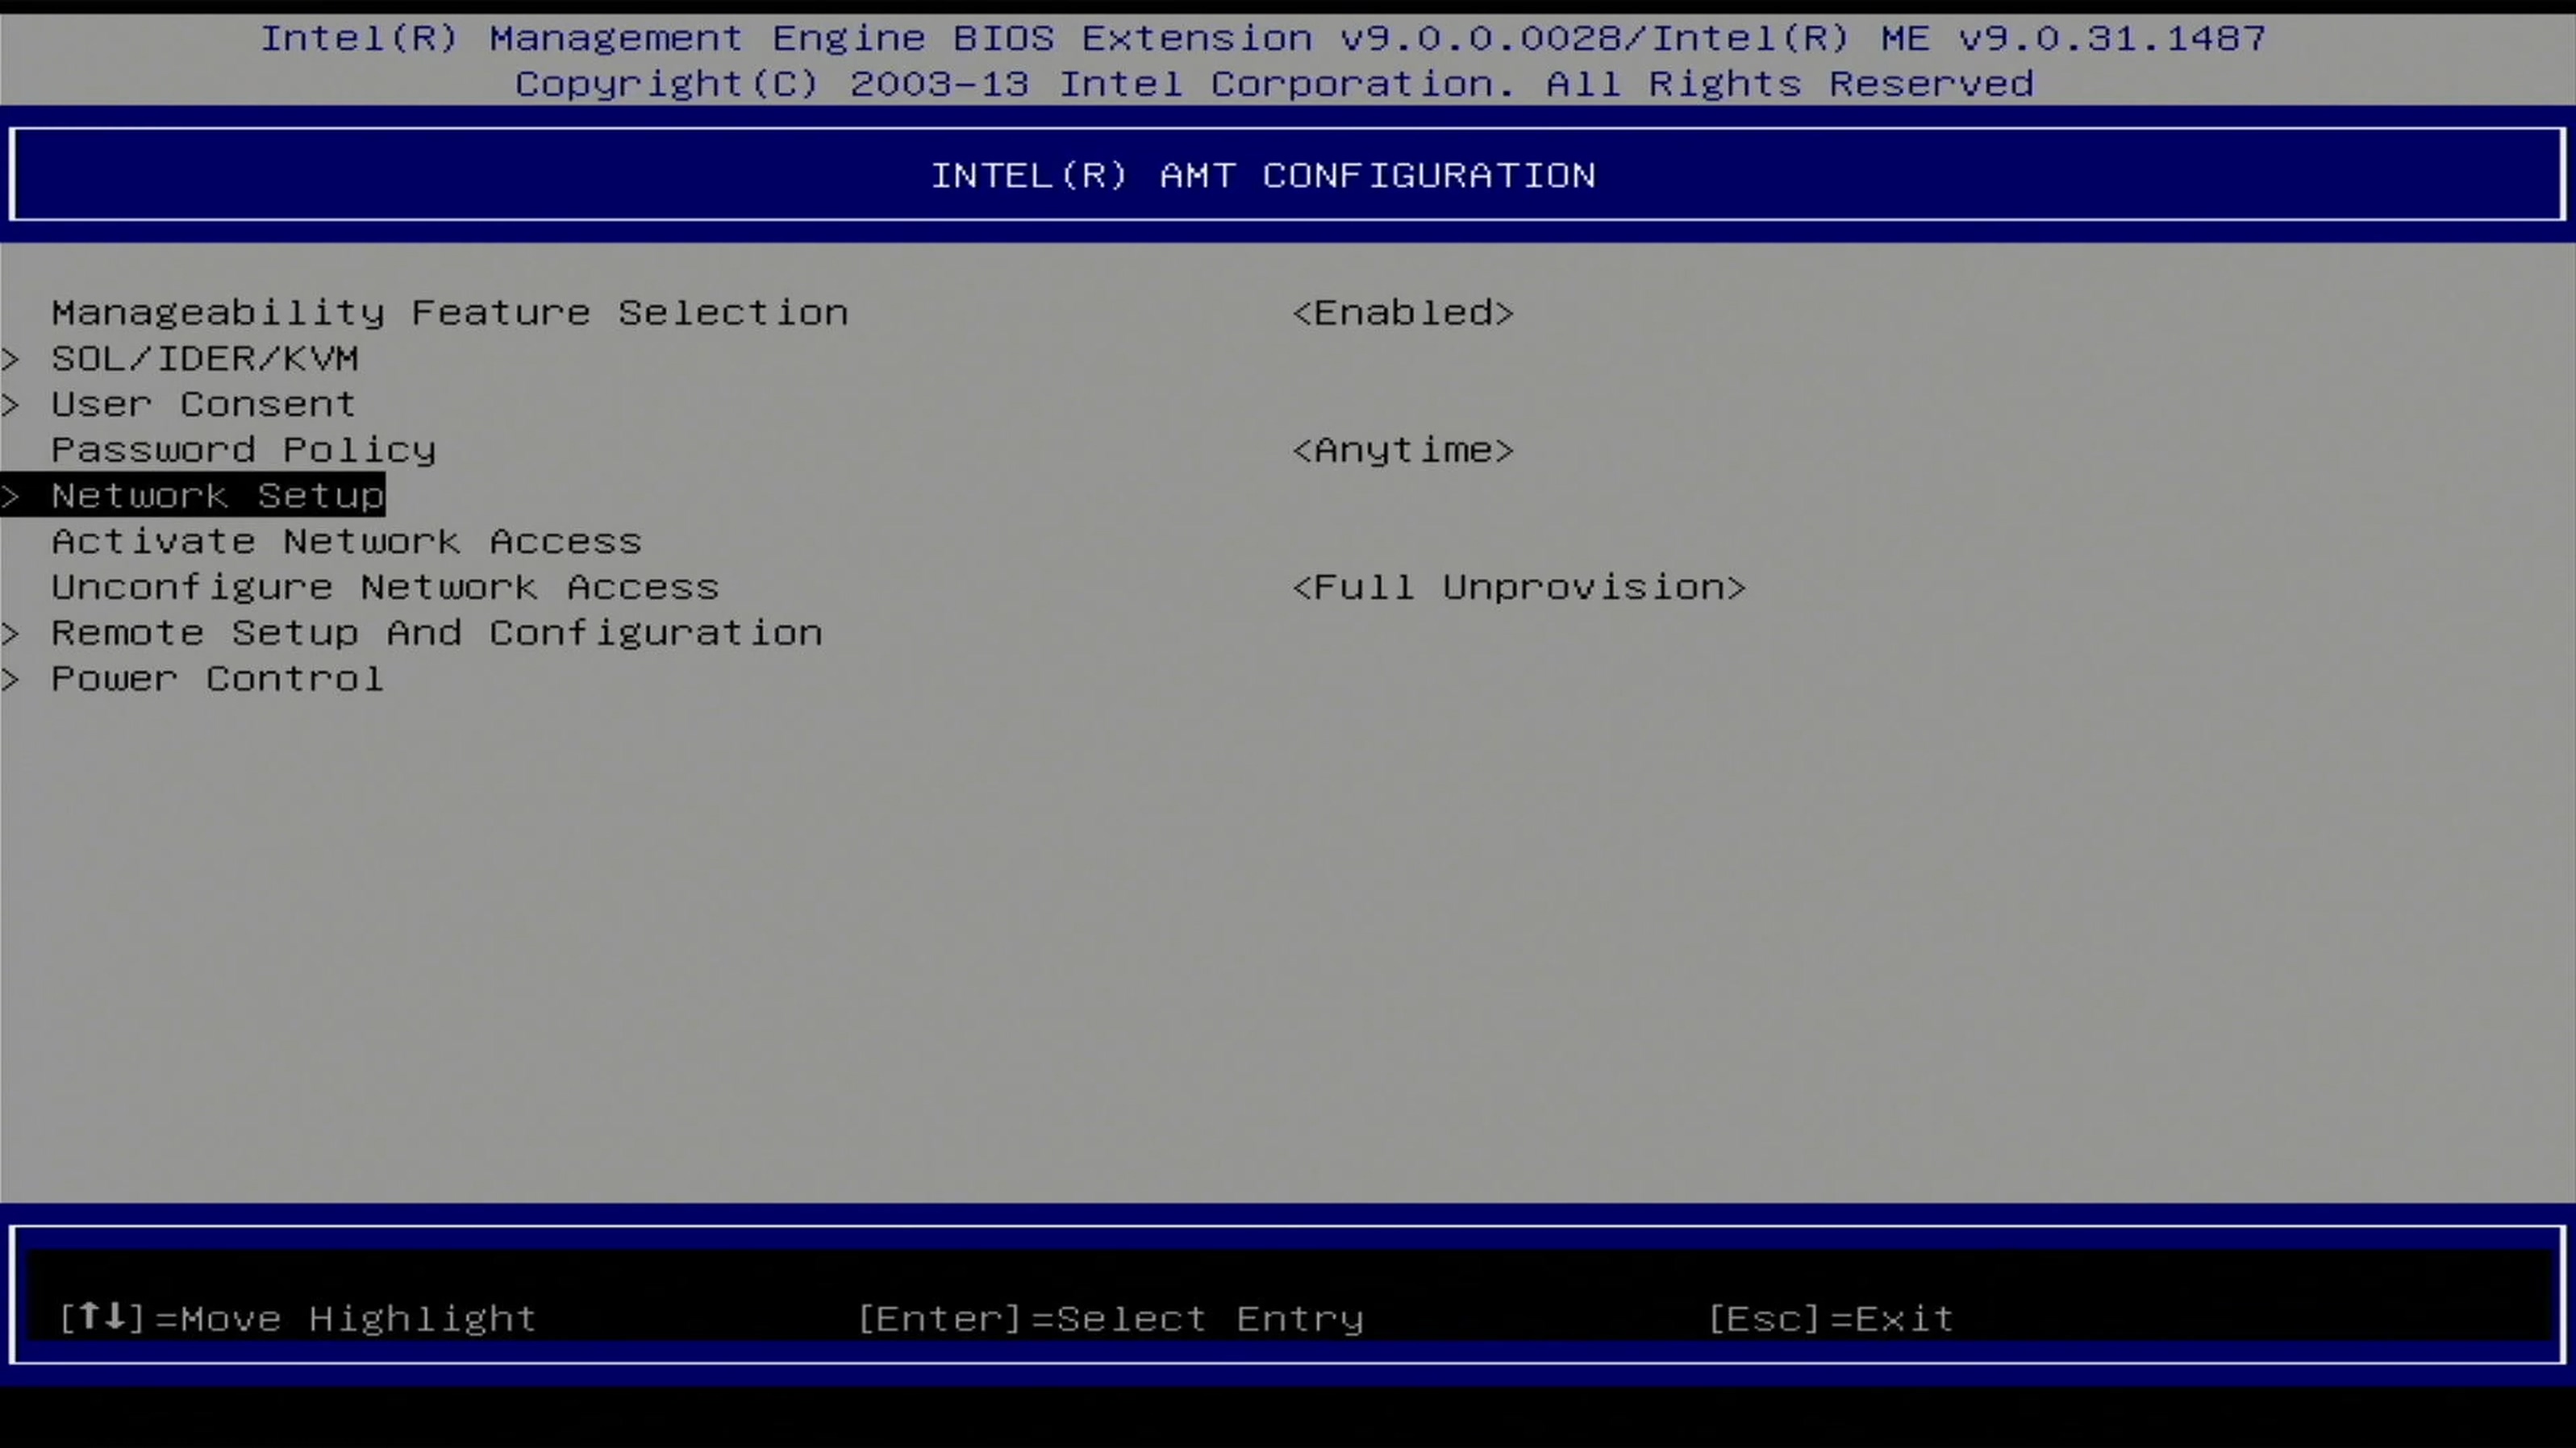Change the Full Unprovision value

[x=1519, y=588]
